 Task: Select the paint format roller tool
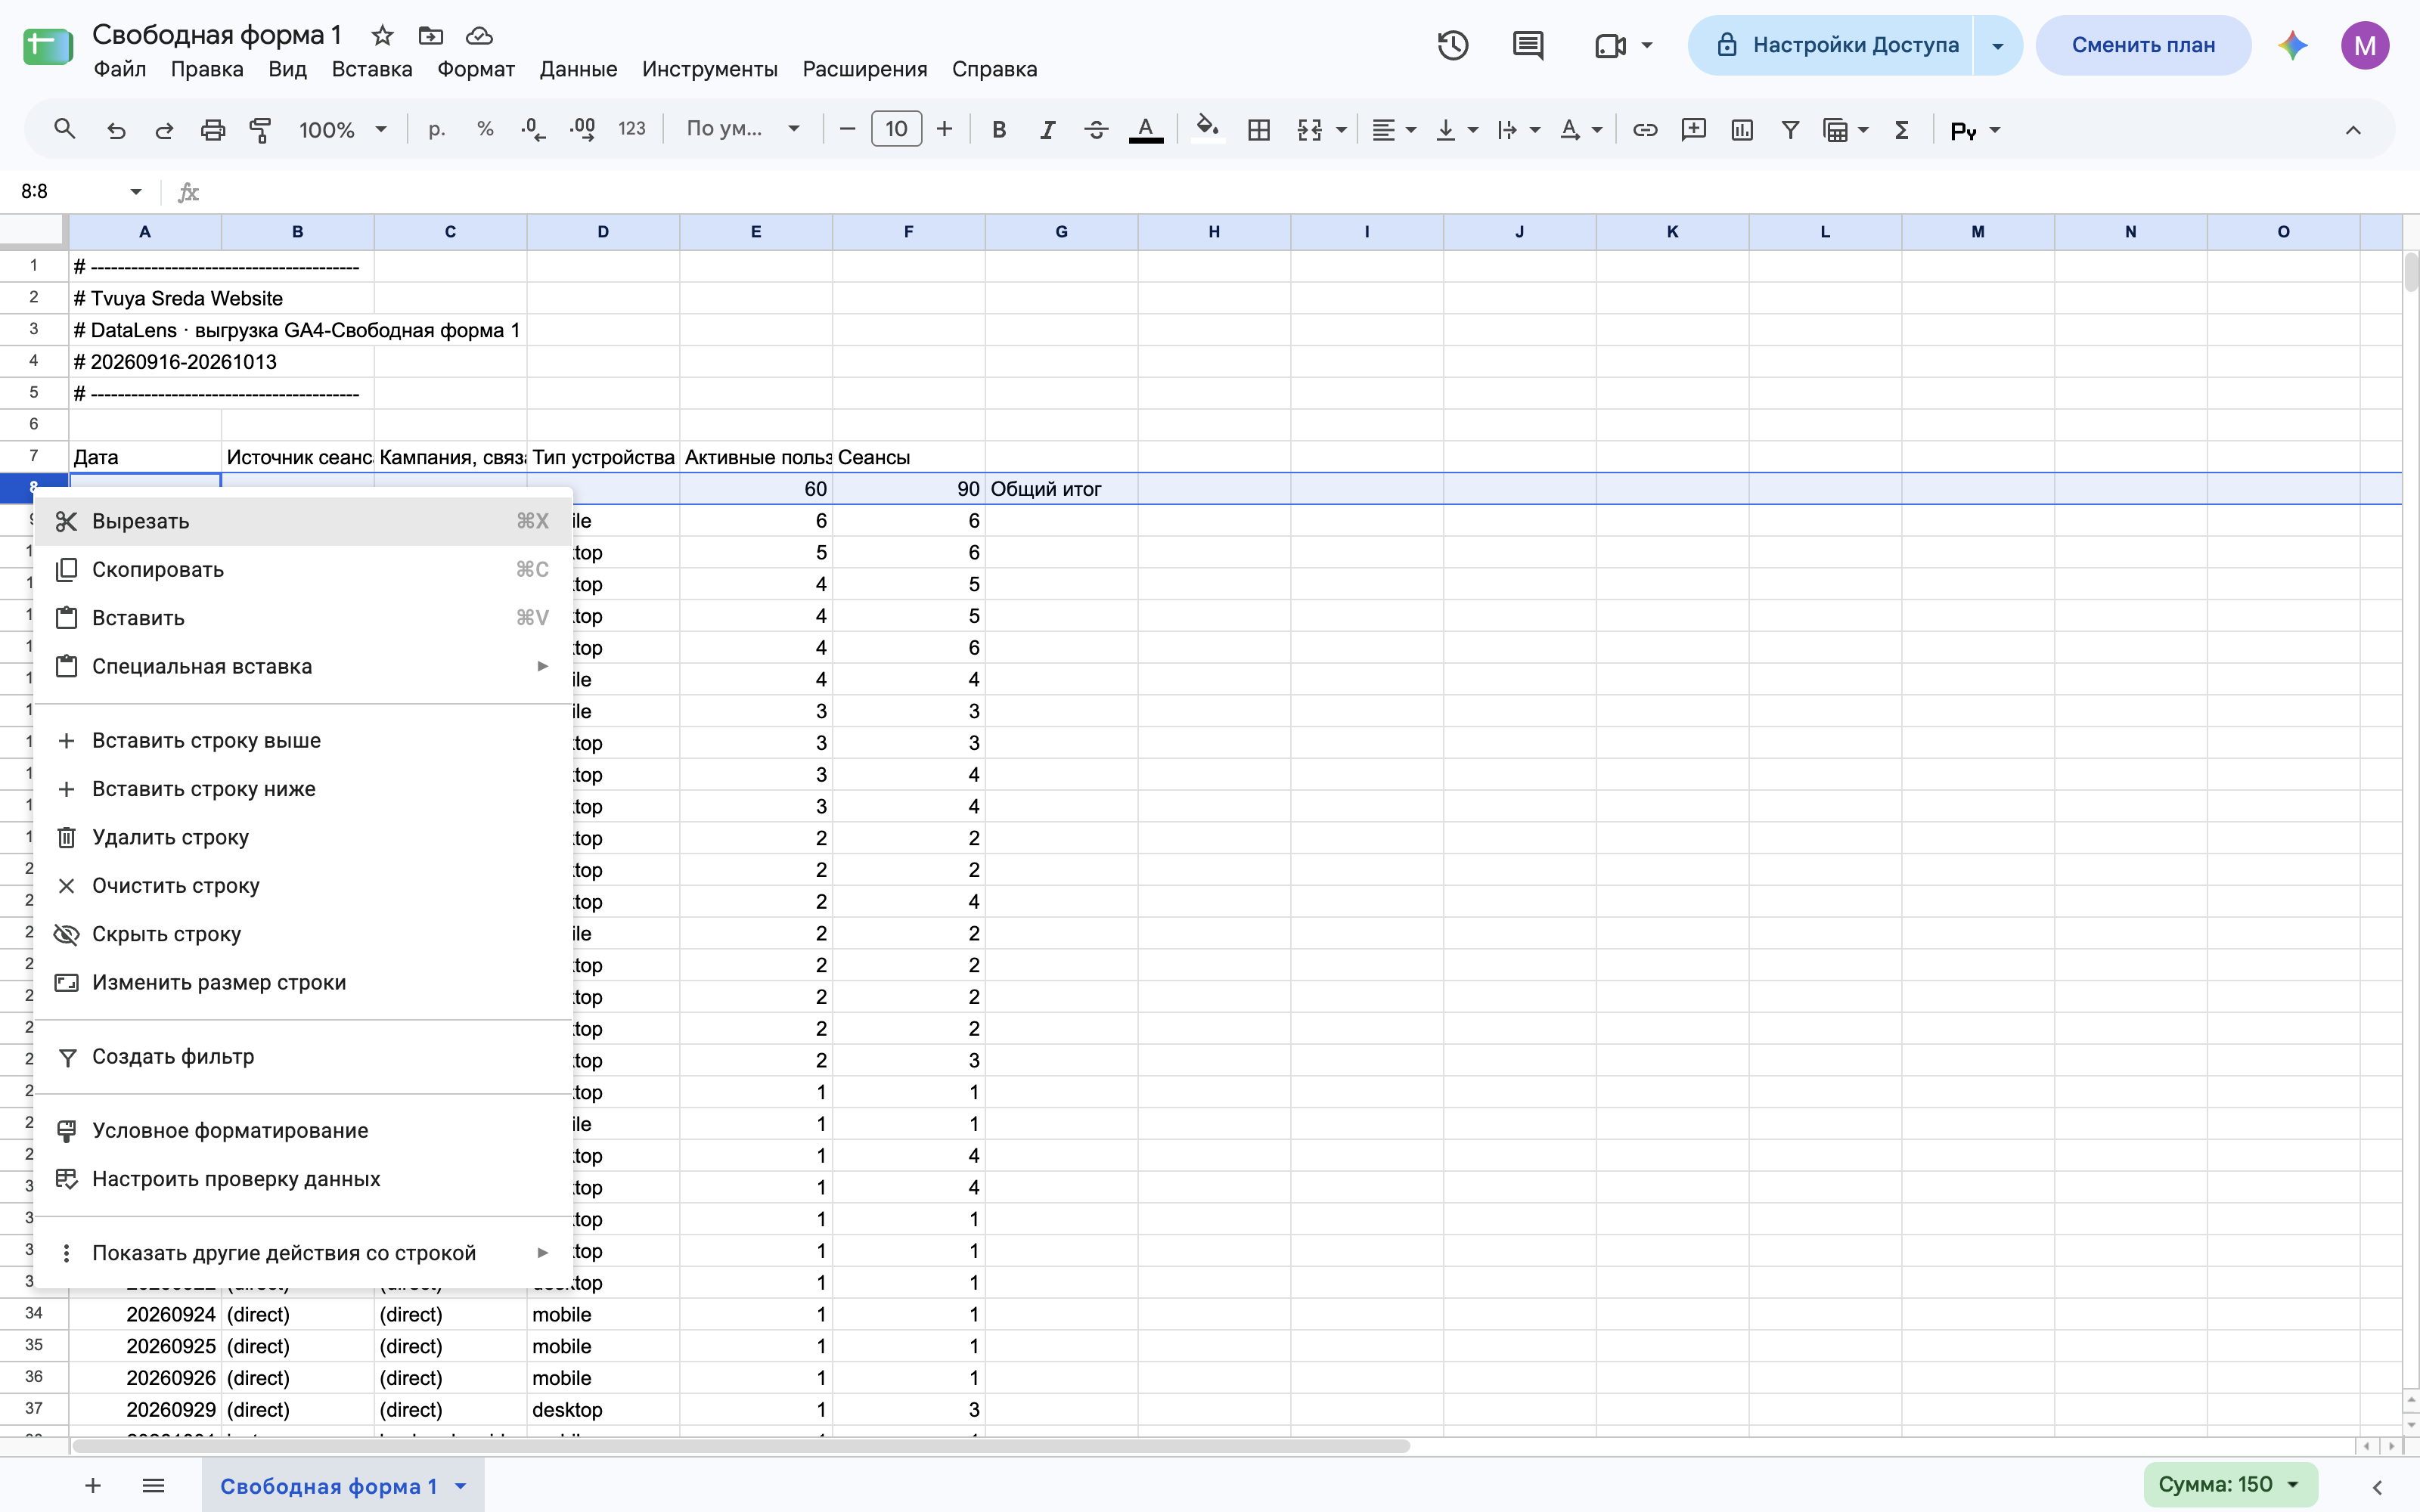(x=261, y=130)
